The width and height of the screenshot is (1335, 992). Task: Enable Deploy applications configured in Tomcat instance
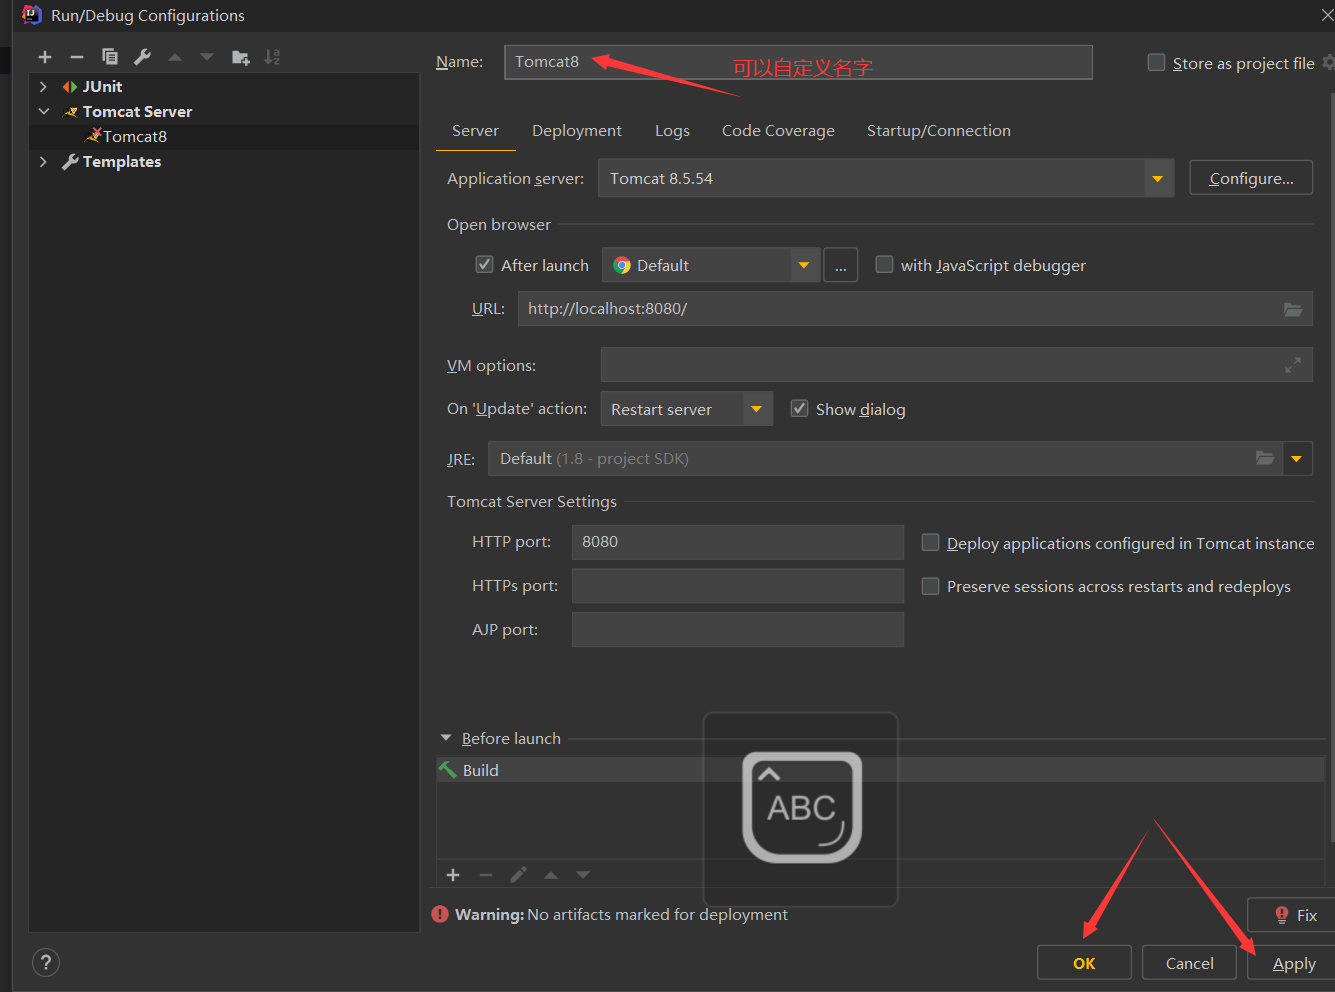click(930, 542)
